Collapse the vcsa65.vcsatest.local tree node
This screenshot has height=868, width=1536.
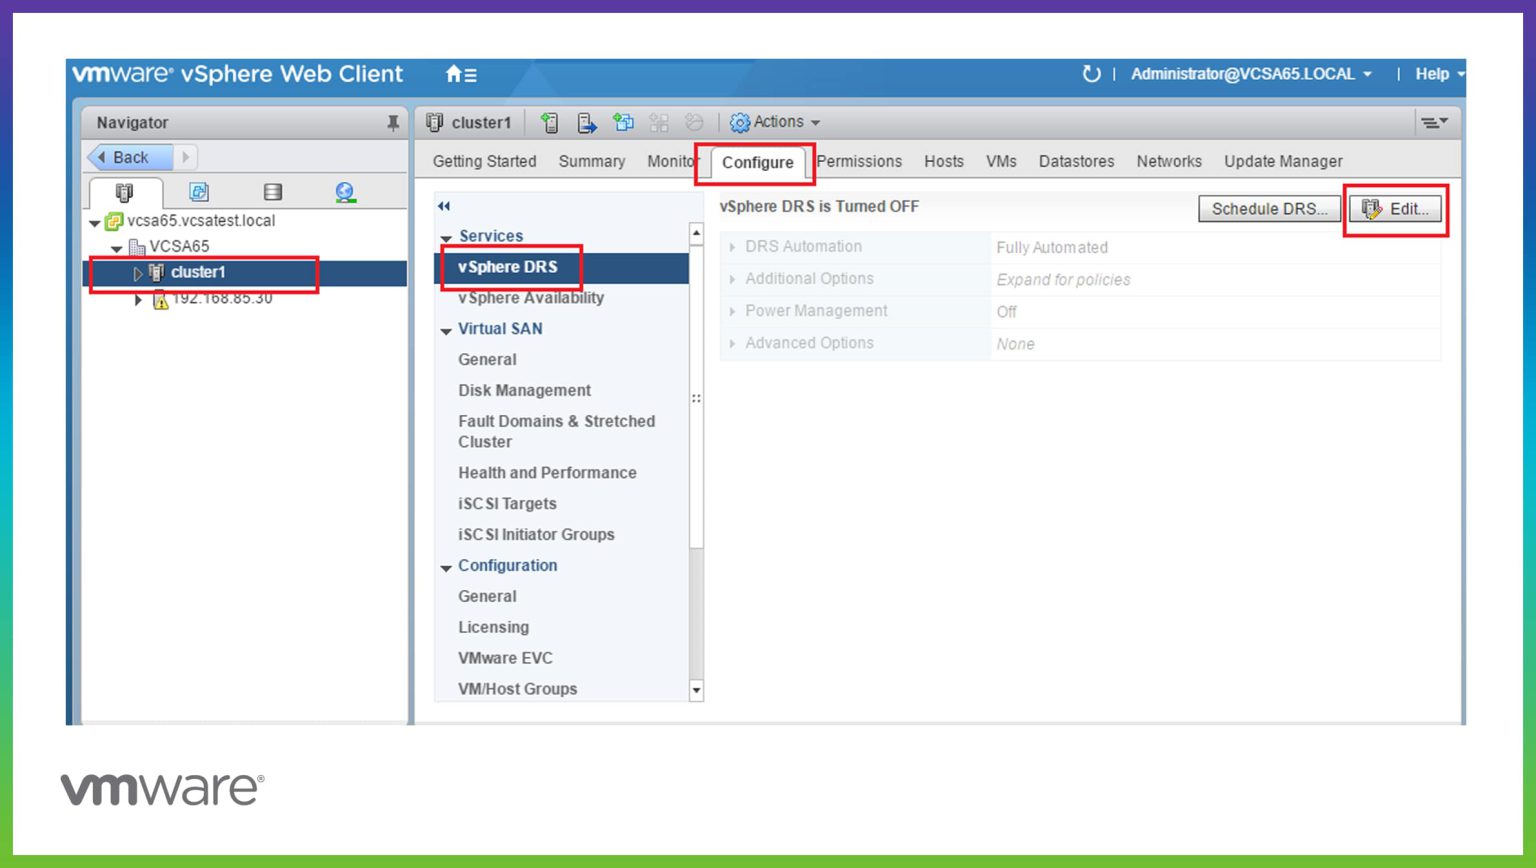pyautogui.click(x=95, y=223)
